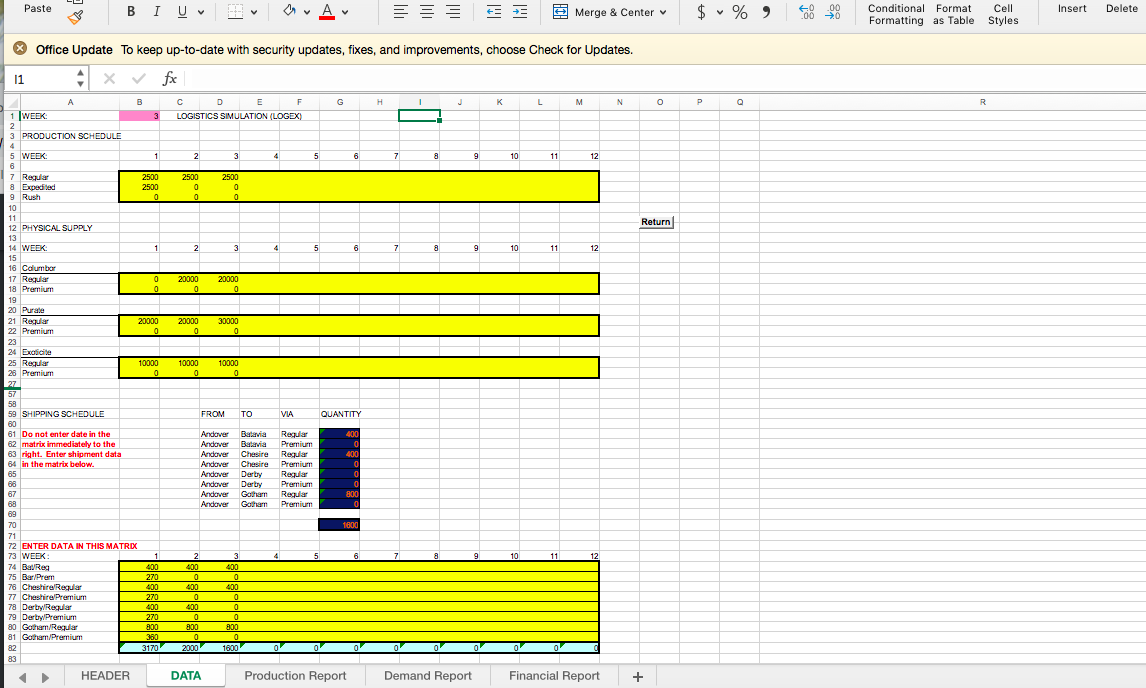The height and width of the screenshot is (688, 1146).
Task: Open Name Box stepper arrows
Action: (x=80, y=79)
